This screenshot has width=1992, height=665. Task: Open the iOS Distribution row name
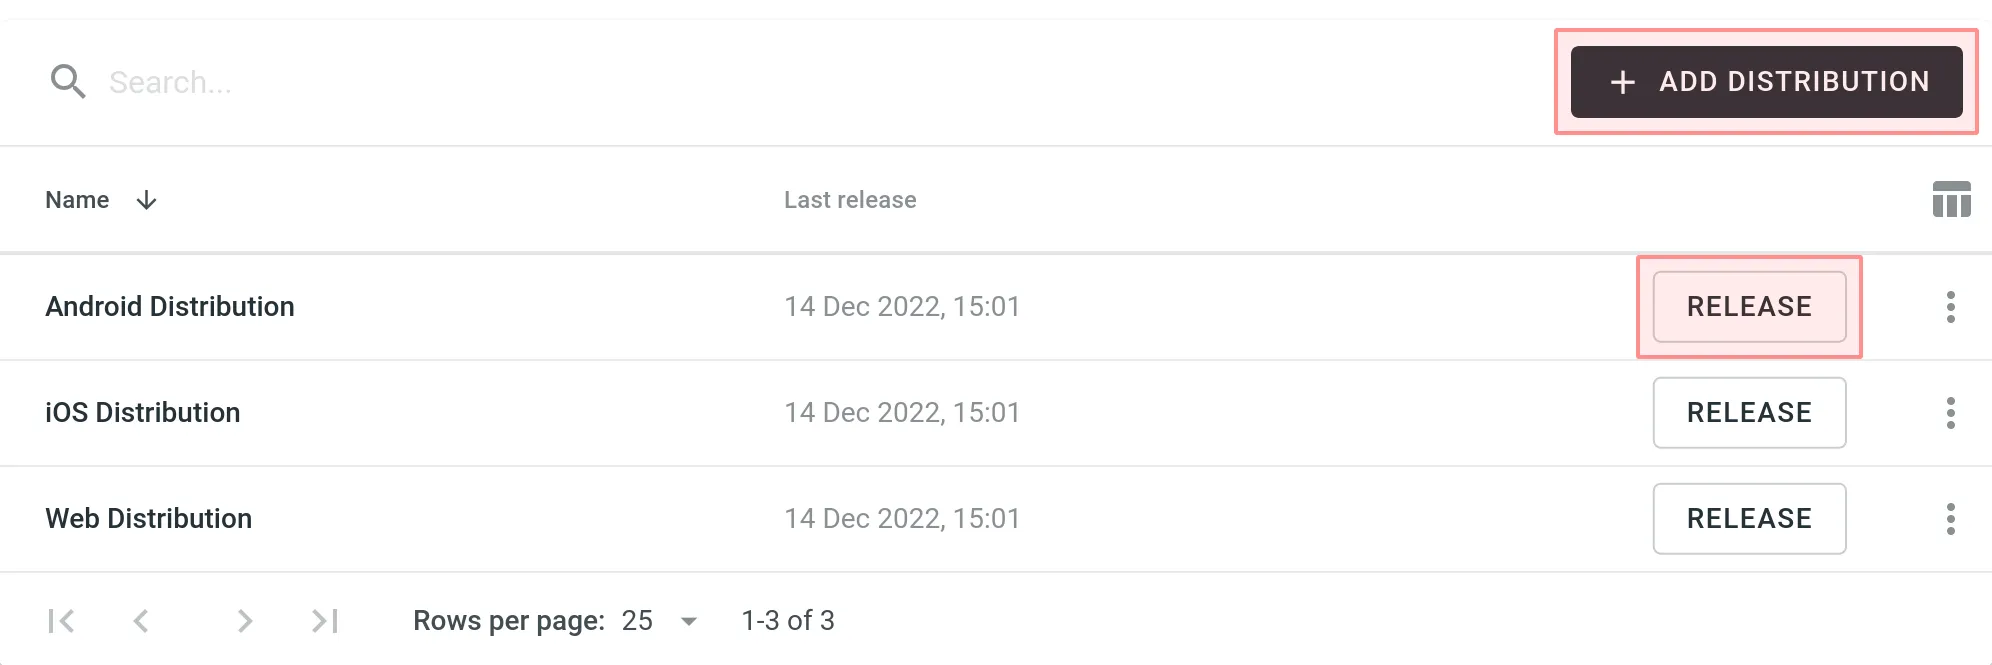(x=143, y=413)
